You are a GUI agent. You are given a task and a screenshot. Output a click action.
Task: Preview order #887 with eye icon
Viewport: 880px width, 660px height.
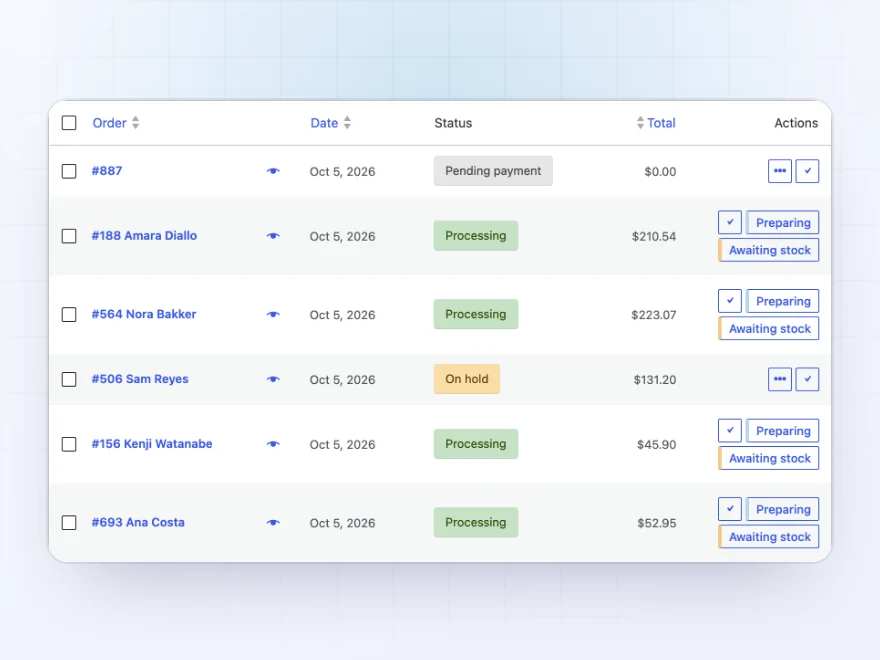(x=273, y=171)
